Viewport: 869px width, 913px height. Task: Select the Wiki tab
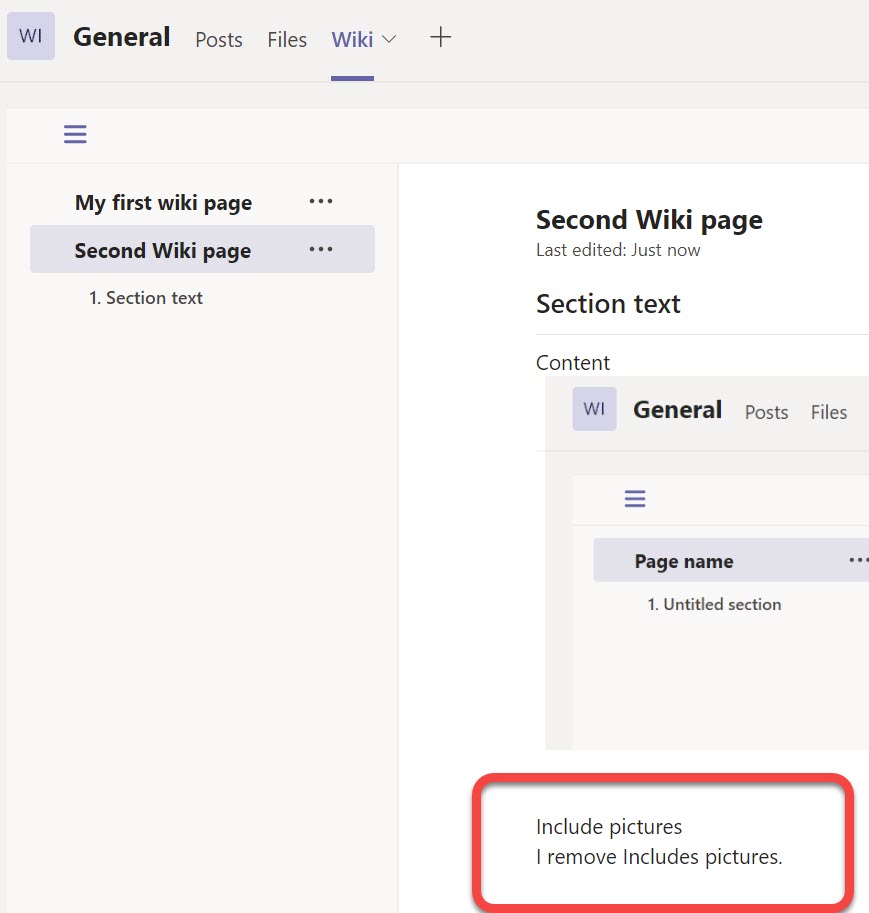352,40
